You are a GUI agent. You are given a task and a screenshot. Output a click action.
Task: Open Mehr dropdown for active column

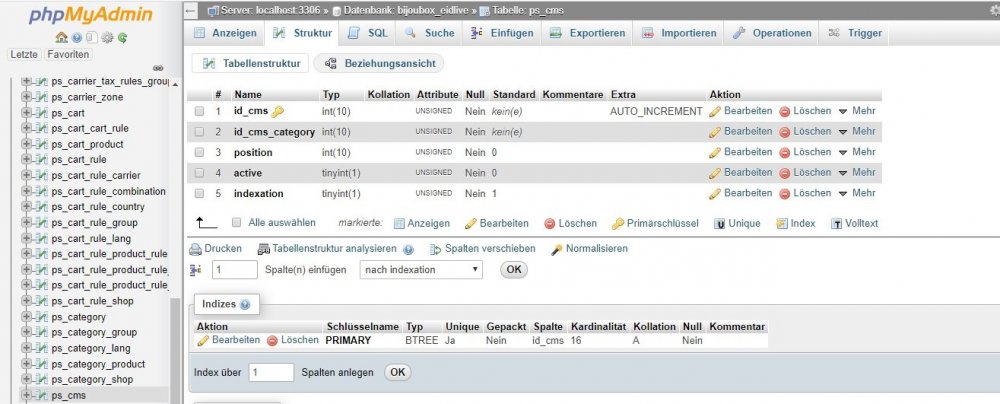tap(857, 172)
